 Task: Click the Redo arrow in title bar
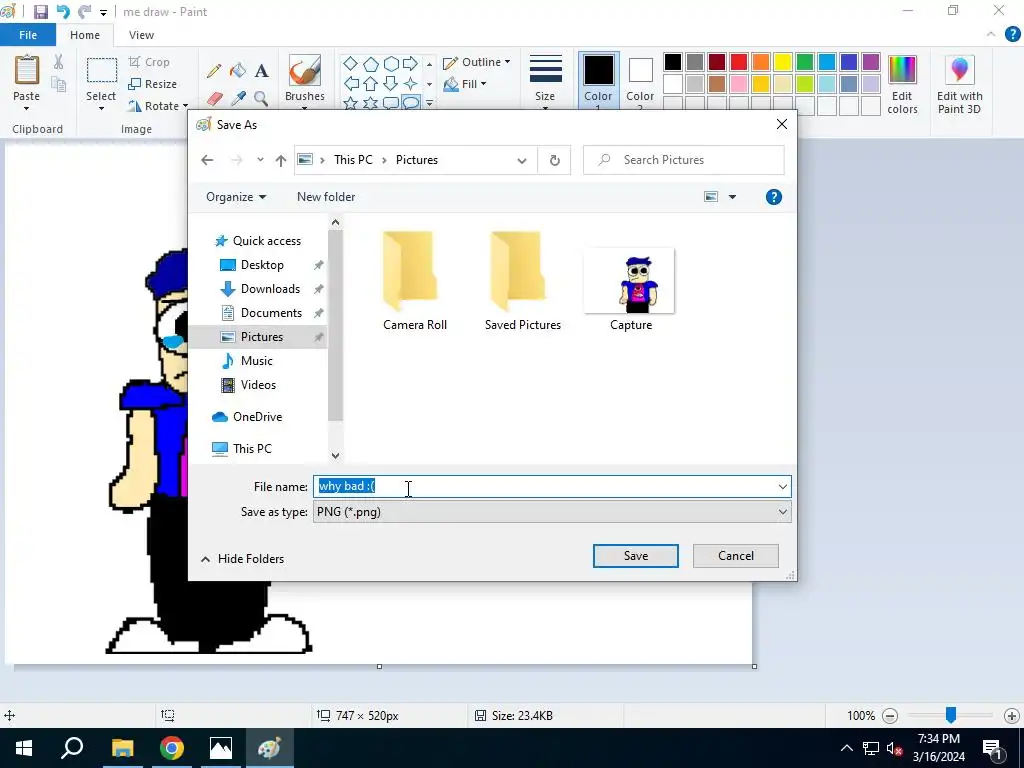(84, 12)
